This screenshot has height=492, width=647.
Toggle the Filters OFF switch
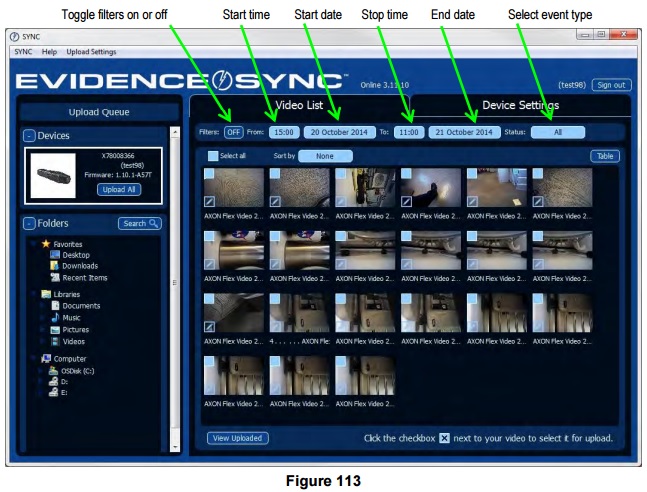point(233,132)
